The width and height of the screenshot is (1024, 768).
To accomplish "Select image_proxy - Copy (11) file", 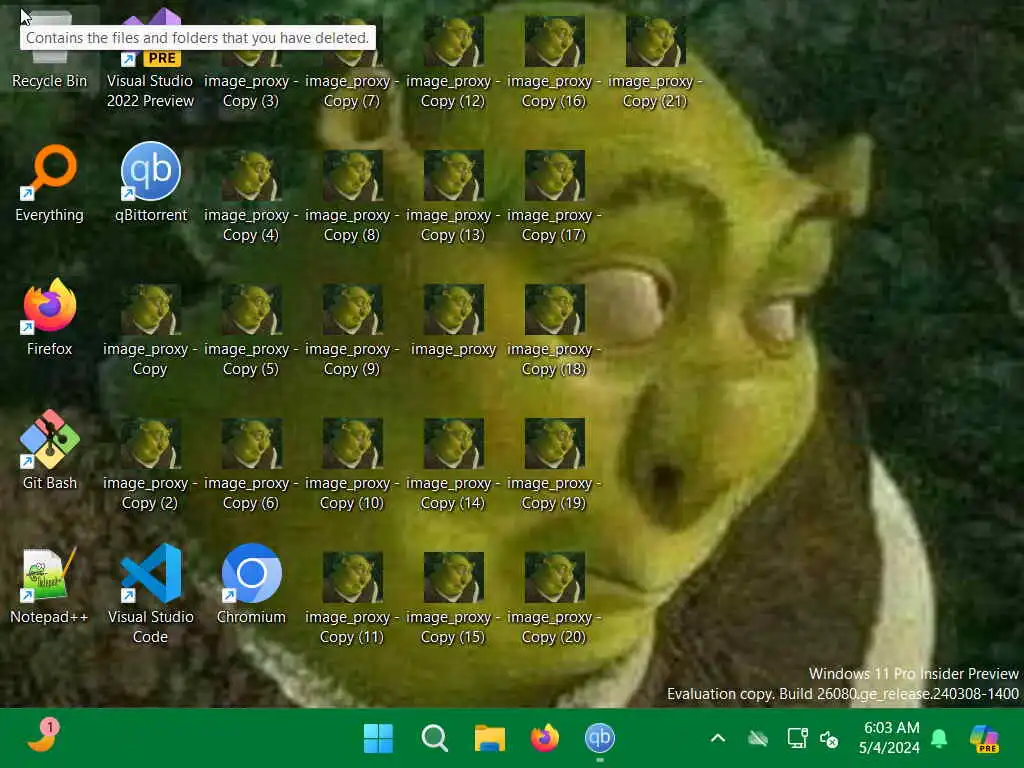I will click(x=352, y=598).
